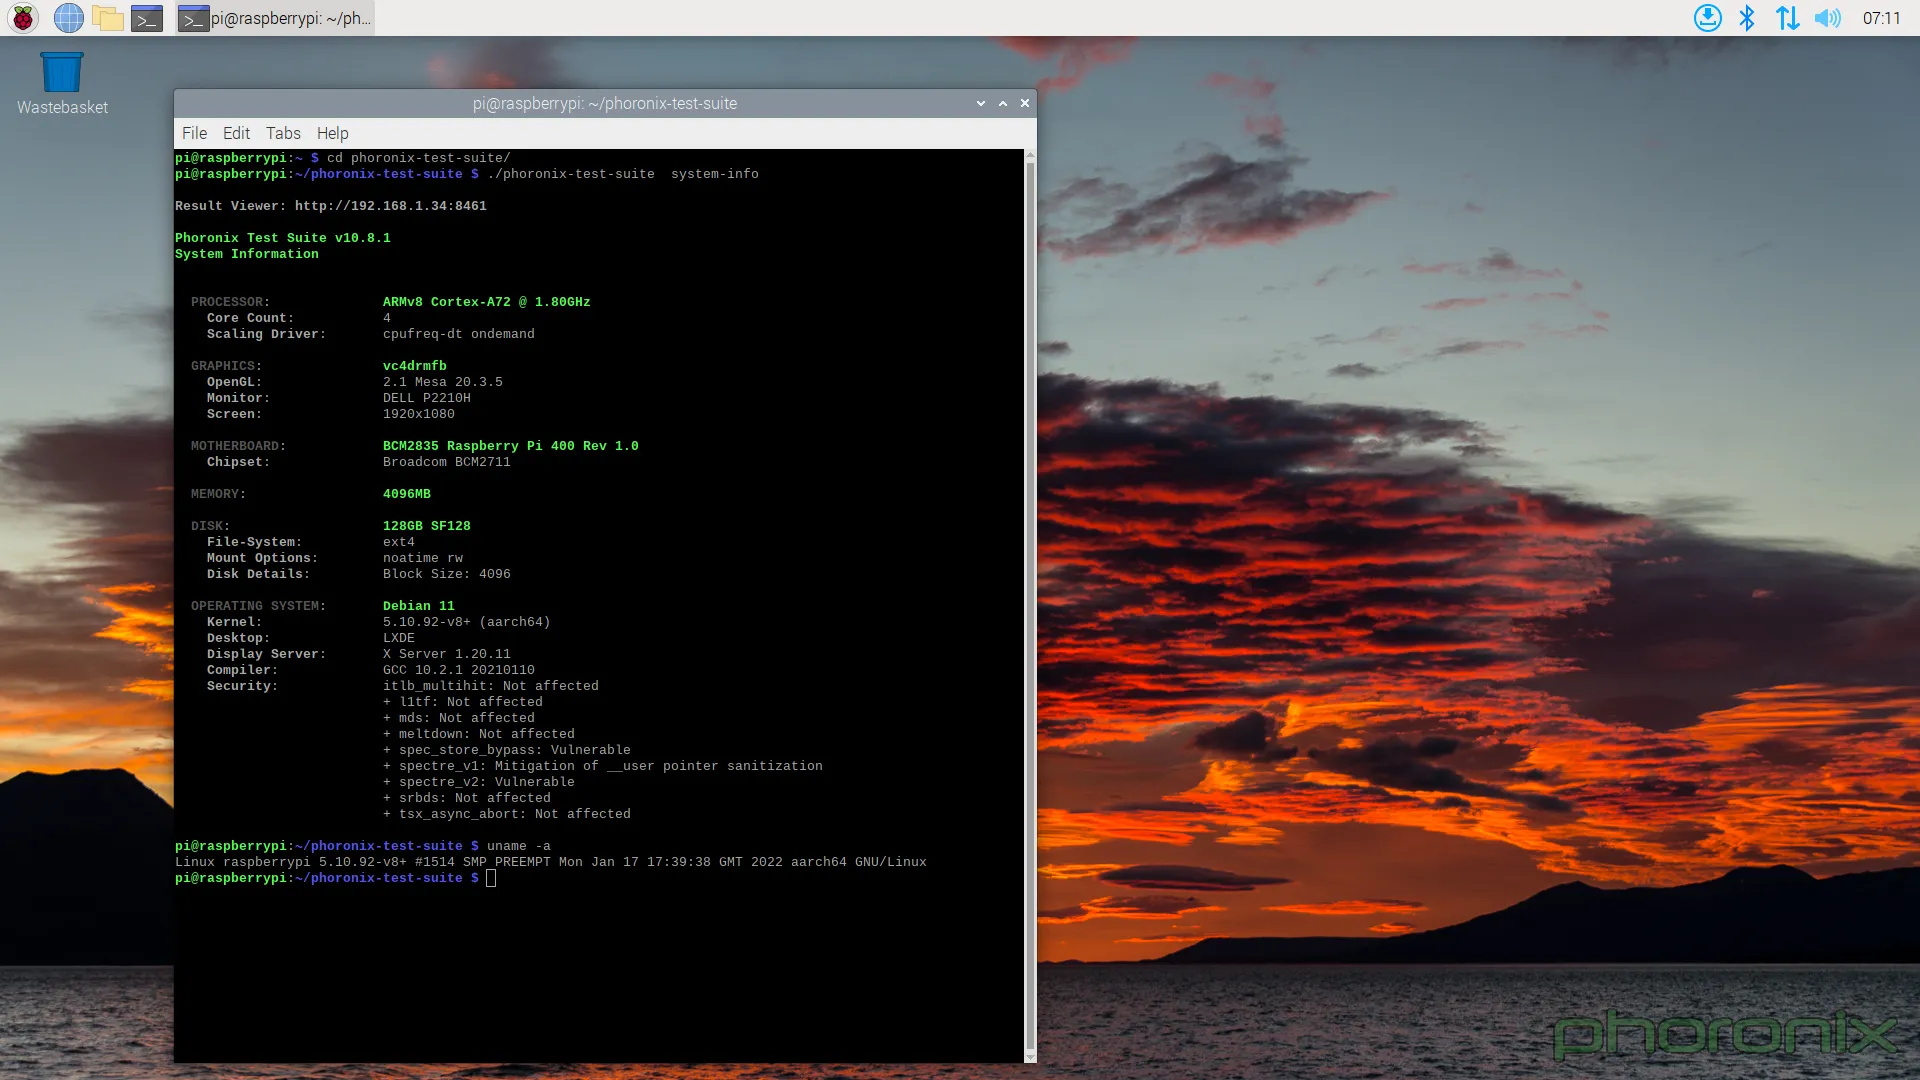Click the 'DELL P2210H' monitor value
The width and height of the screenshot is (1920, 1080).
click(427, 398)
